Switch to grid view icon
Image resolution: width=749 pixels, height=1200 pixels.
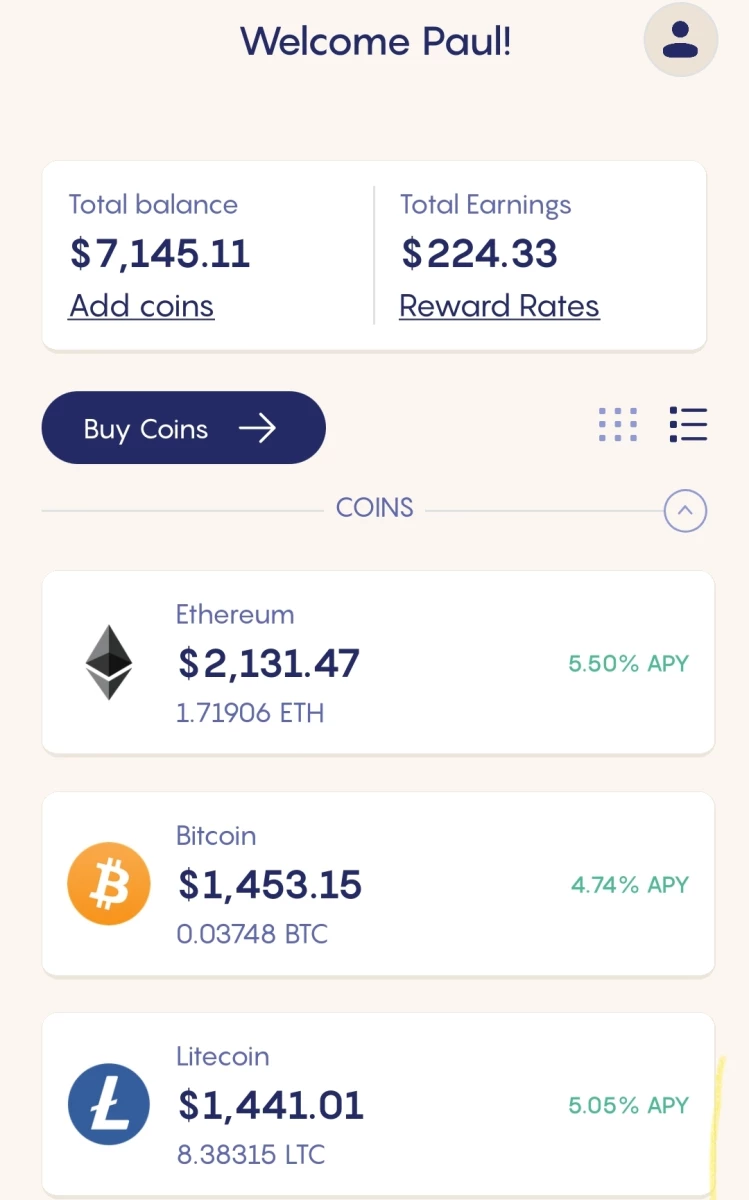[618, 425]
